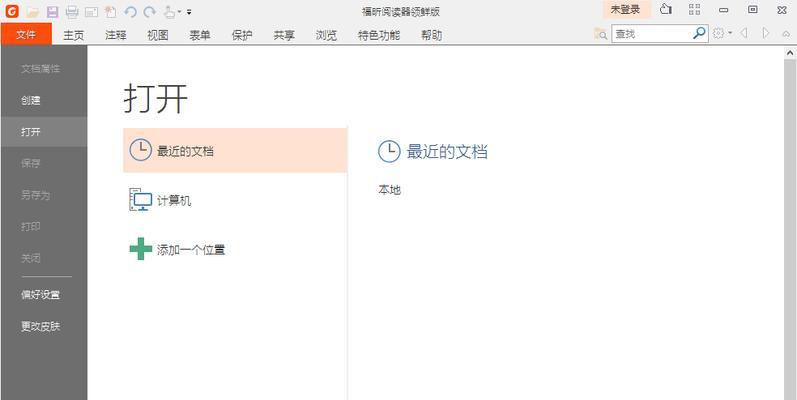Switch to the 特色功能 ribbon tab
This screenshot has height=400, width=797.
pyautogui.click(x=379, y=35)
